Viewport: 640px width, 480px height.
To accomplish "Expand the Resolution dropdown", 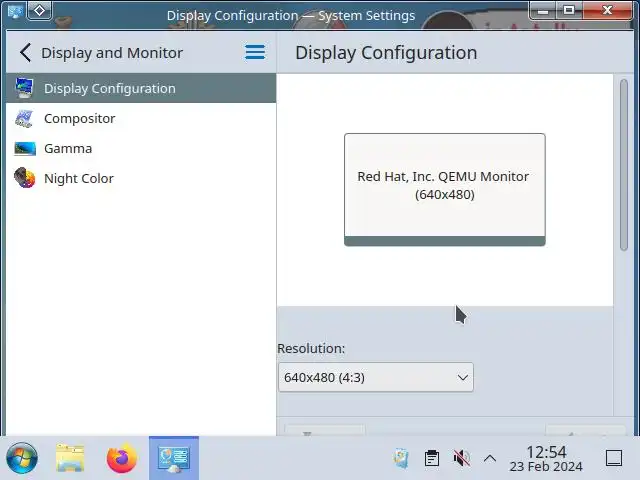I will click(376, 377).
